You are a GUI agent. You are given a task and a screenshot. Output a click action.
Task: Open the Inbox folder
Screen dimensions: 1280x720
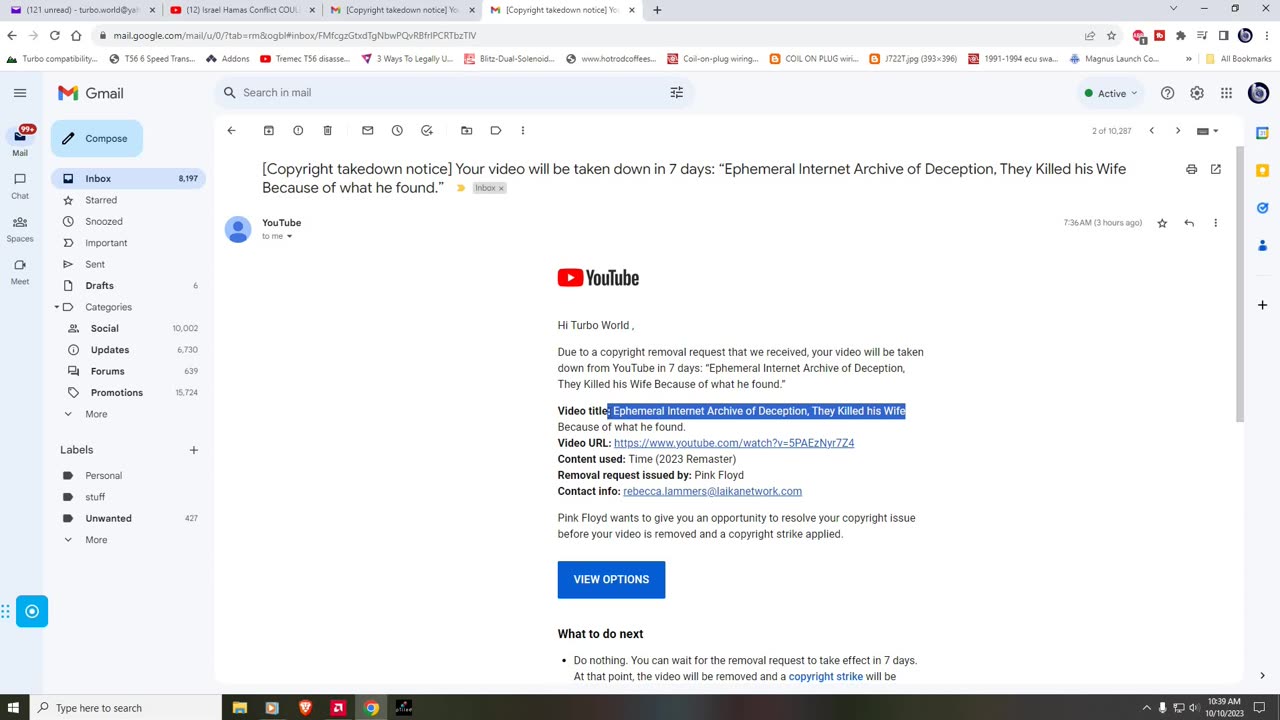pyautogui.click(x=128, y=179)
